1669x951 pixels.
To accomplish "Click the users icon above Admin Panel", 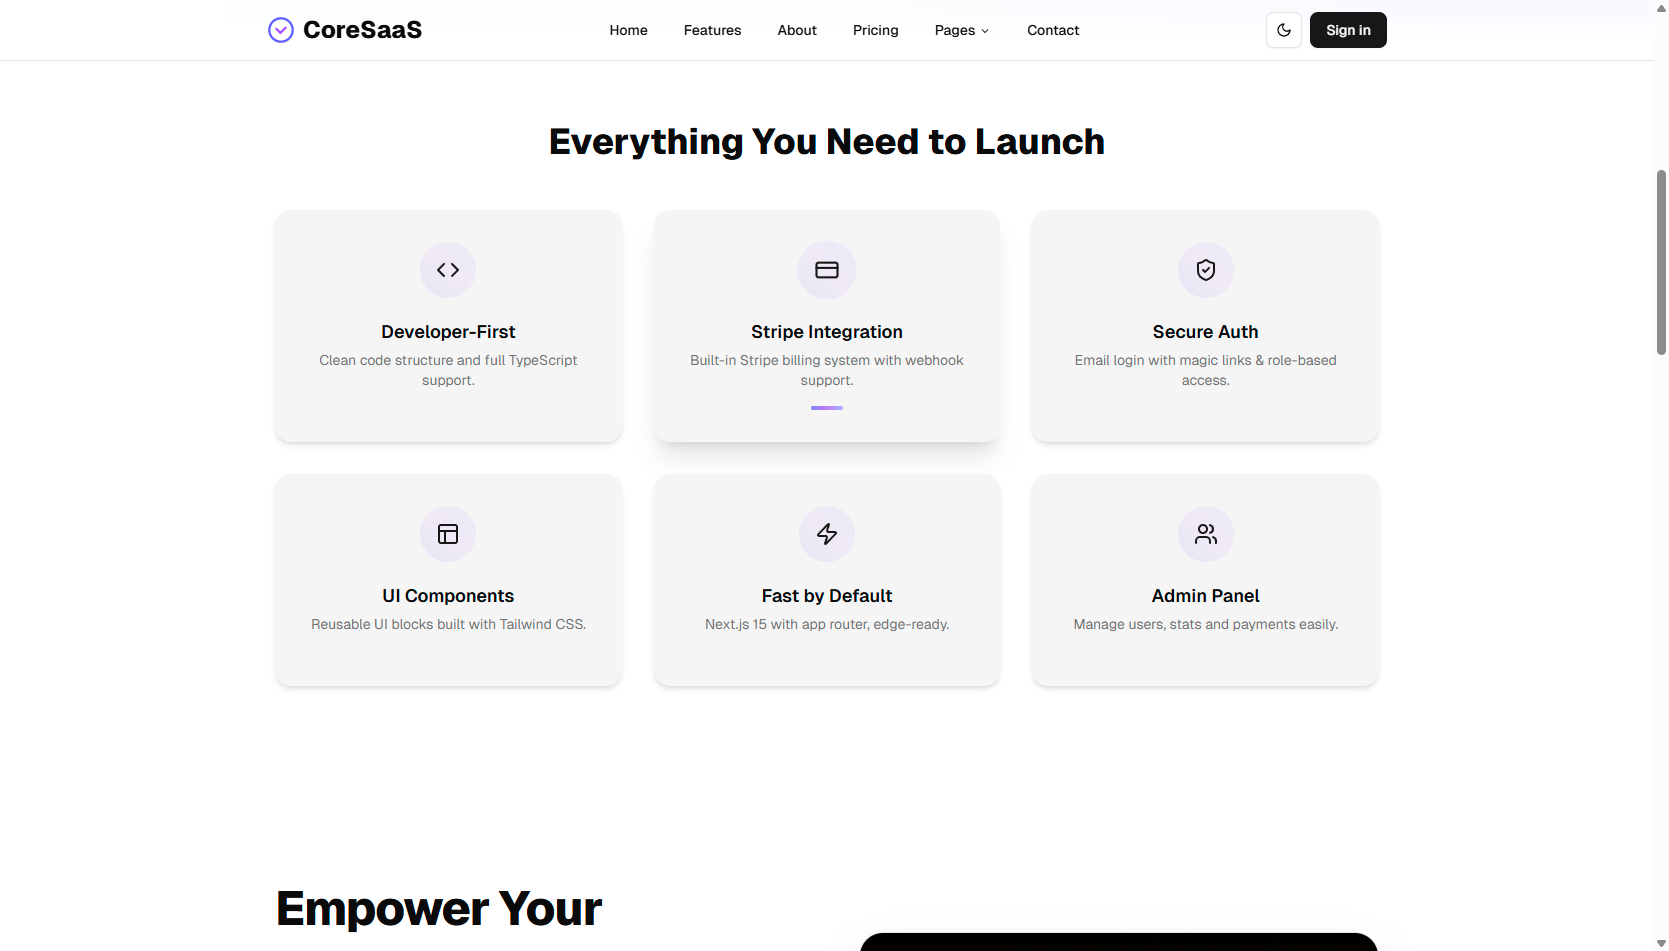I will (1206, 534).
